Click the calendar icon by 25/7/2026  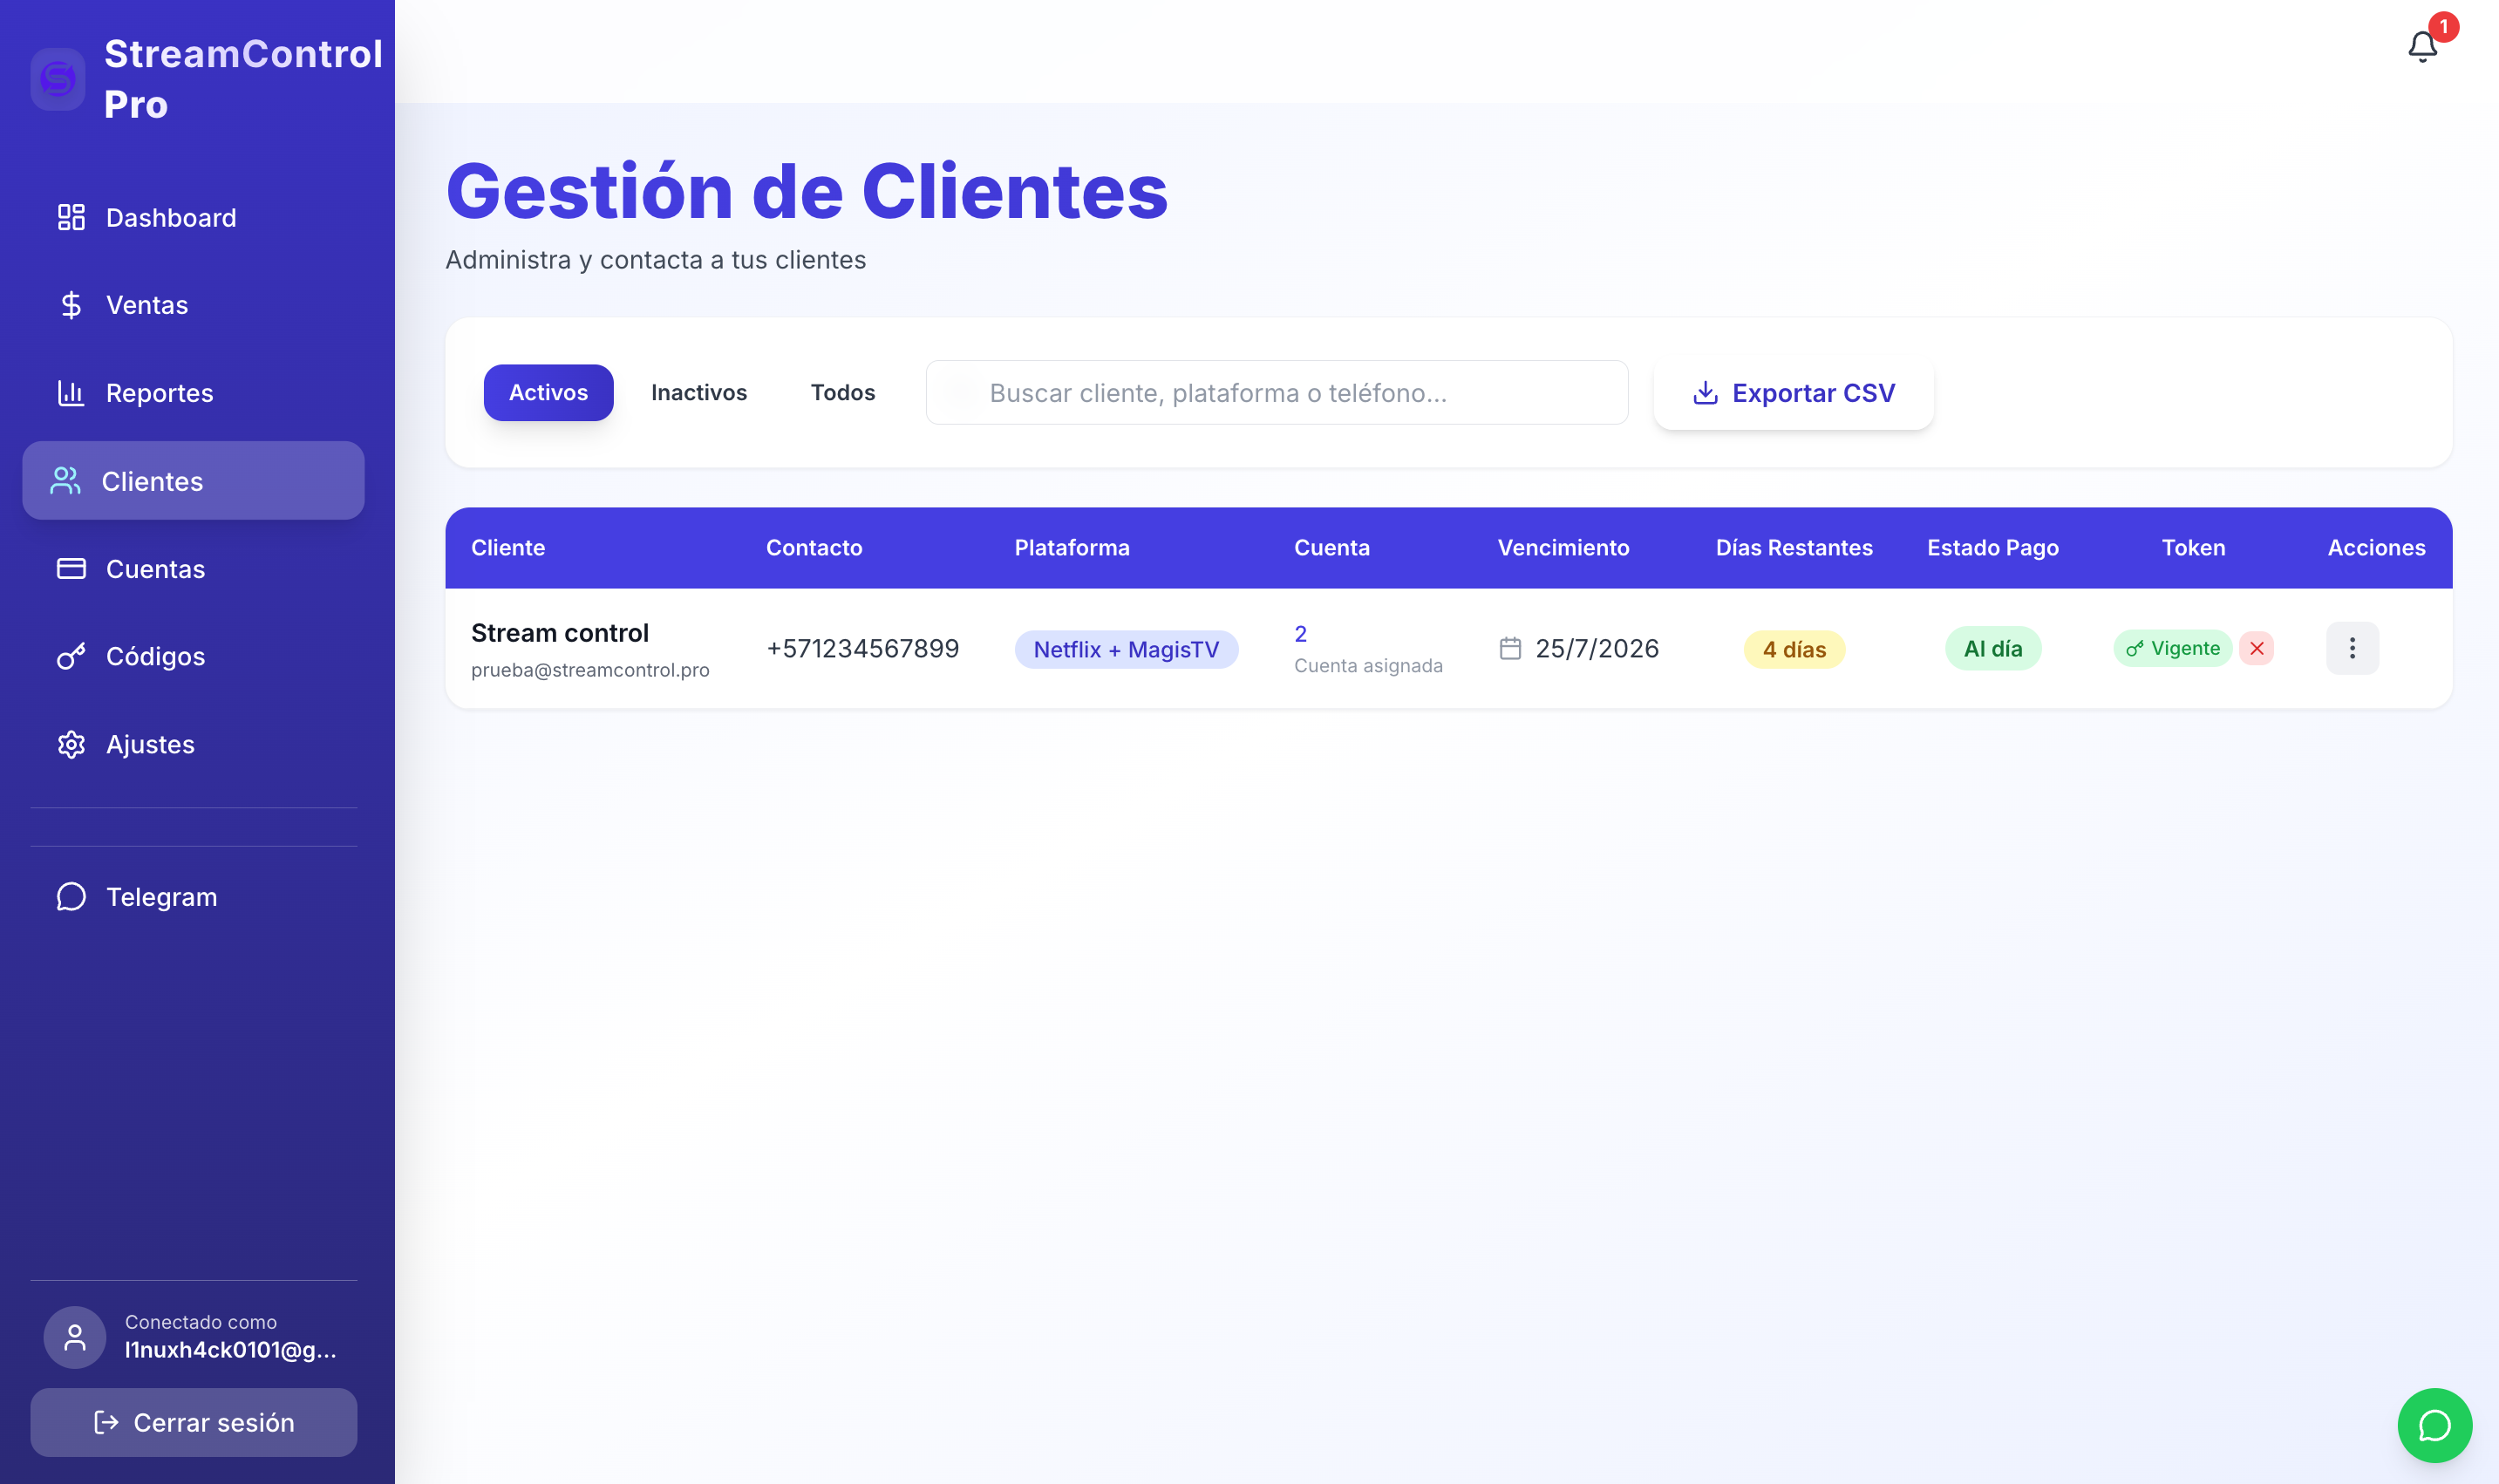1510,649
